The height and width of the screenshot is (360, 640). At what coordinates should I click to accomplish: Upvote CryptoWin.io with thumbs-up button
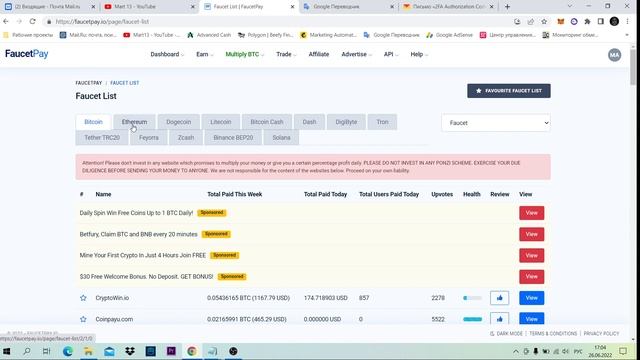coord(499,298)
